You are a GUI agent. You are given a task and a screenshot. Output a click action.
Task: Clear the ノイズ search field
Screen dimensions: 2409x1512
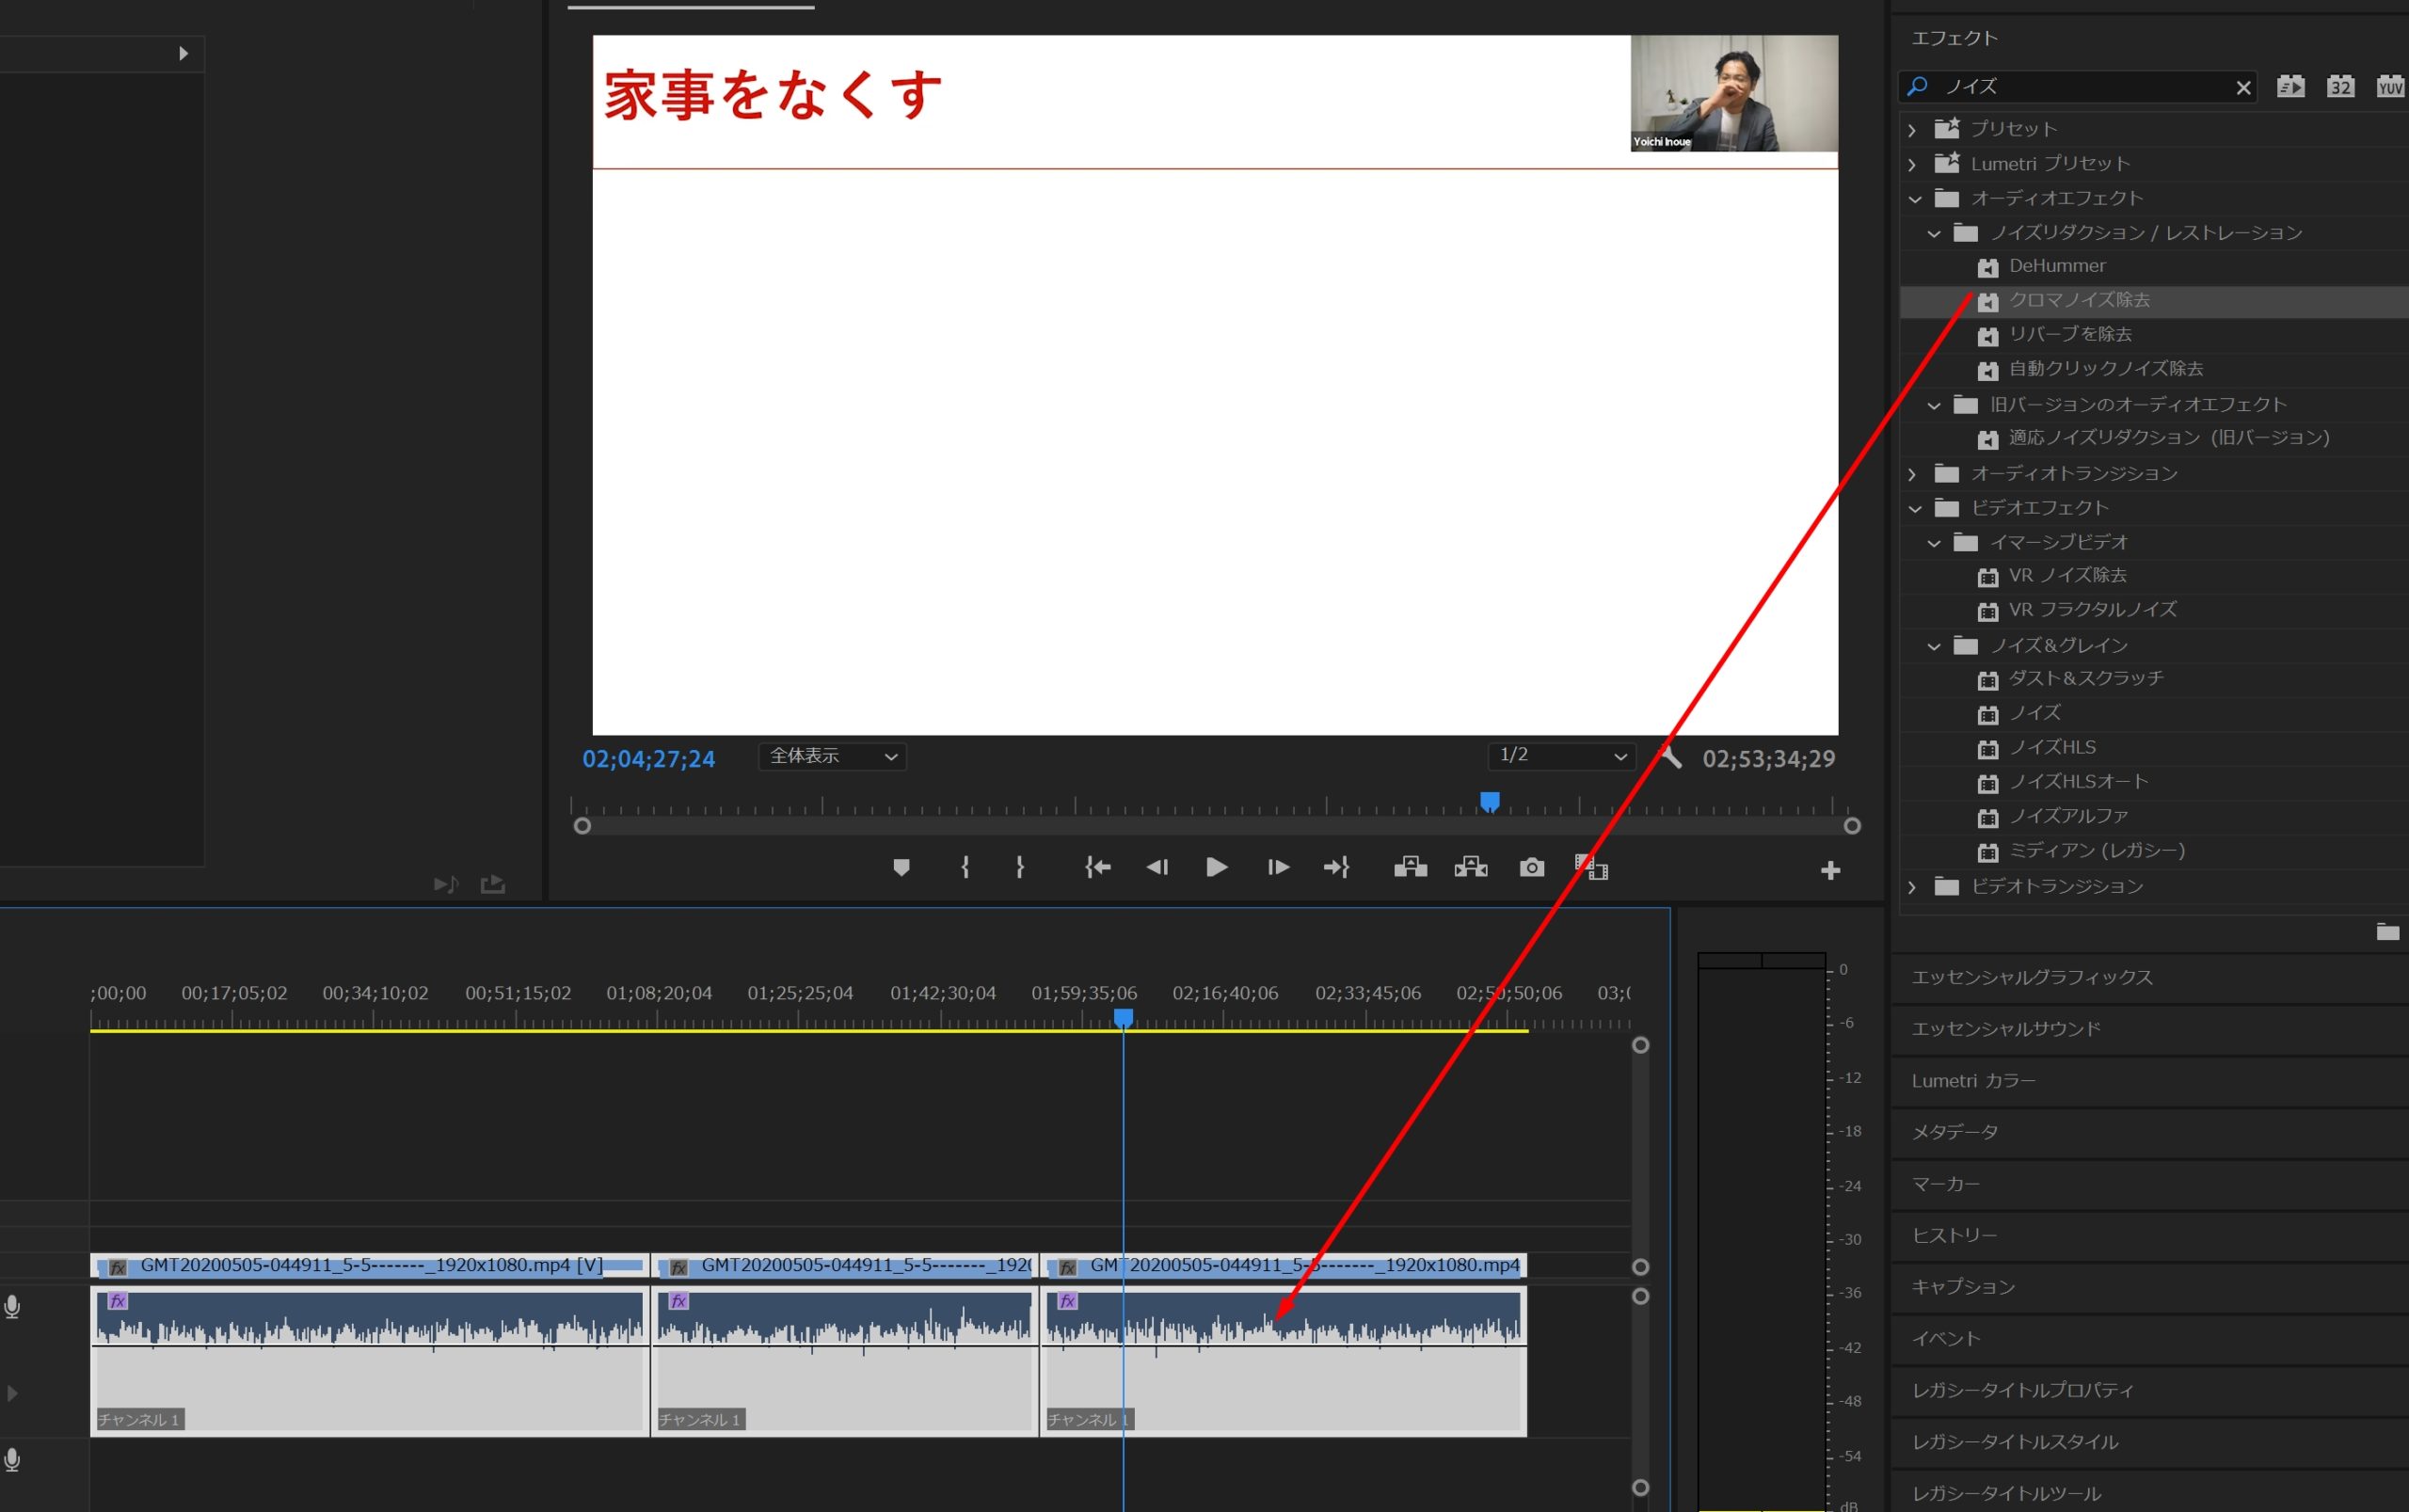tap(2243, 88)
